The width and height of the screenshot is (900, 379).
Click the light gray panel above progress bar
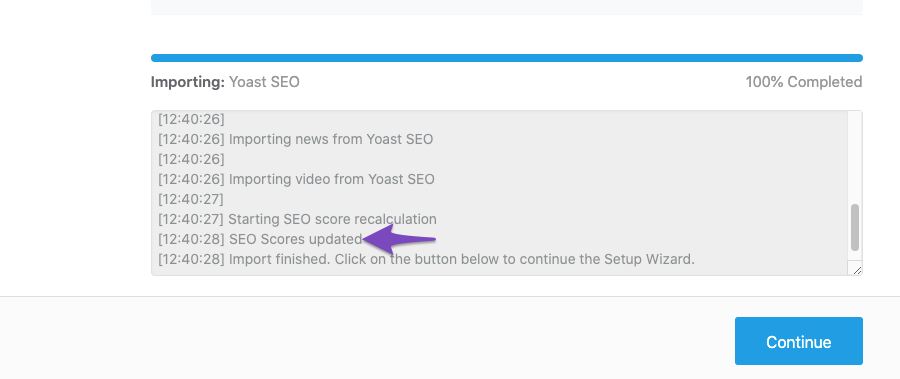pyautogui.click(x=507, y=7)
